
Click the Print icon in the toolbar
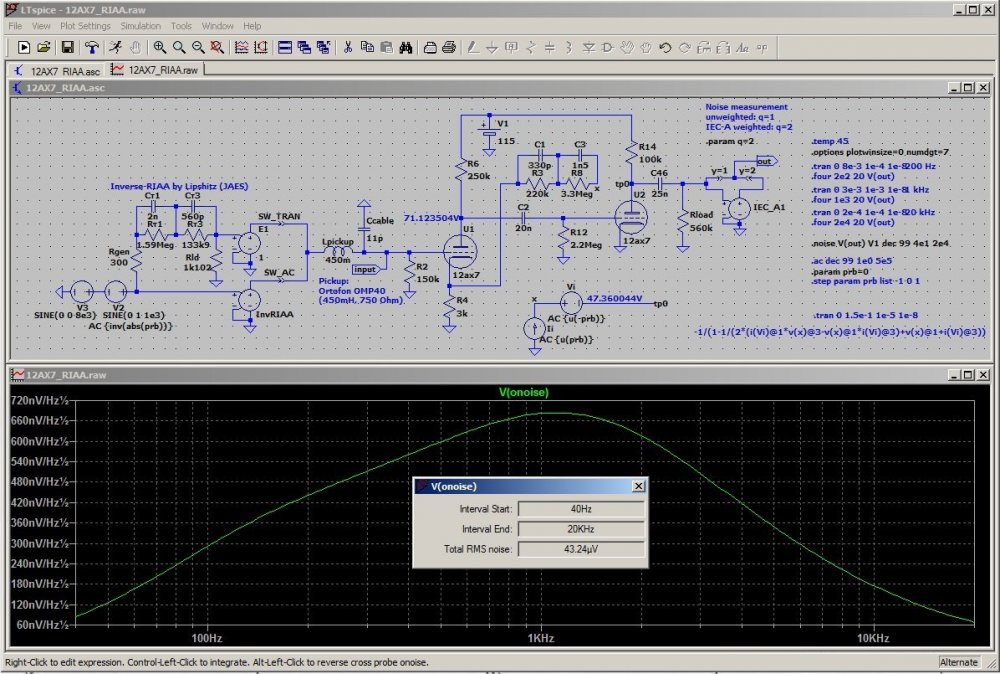coord(449,47)
